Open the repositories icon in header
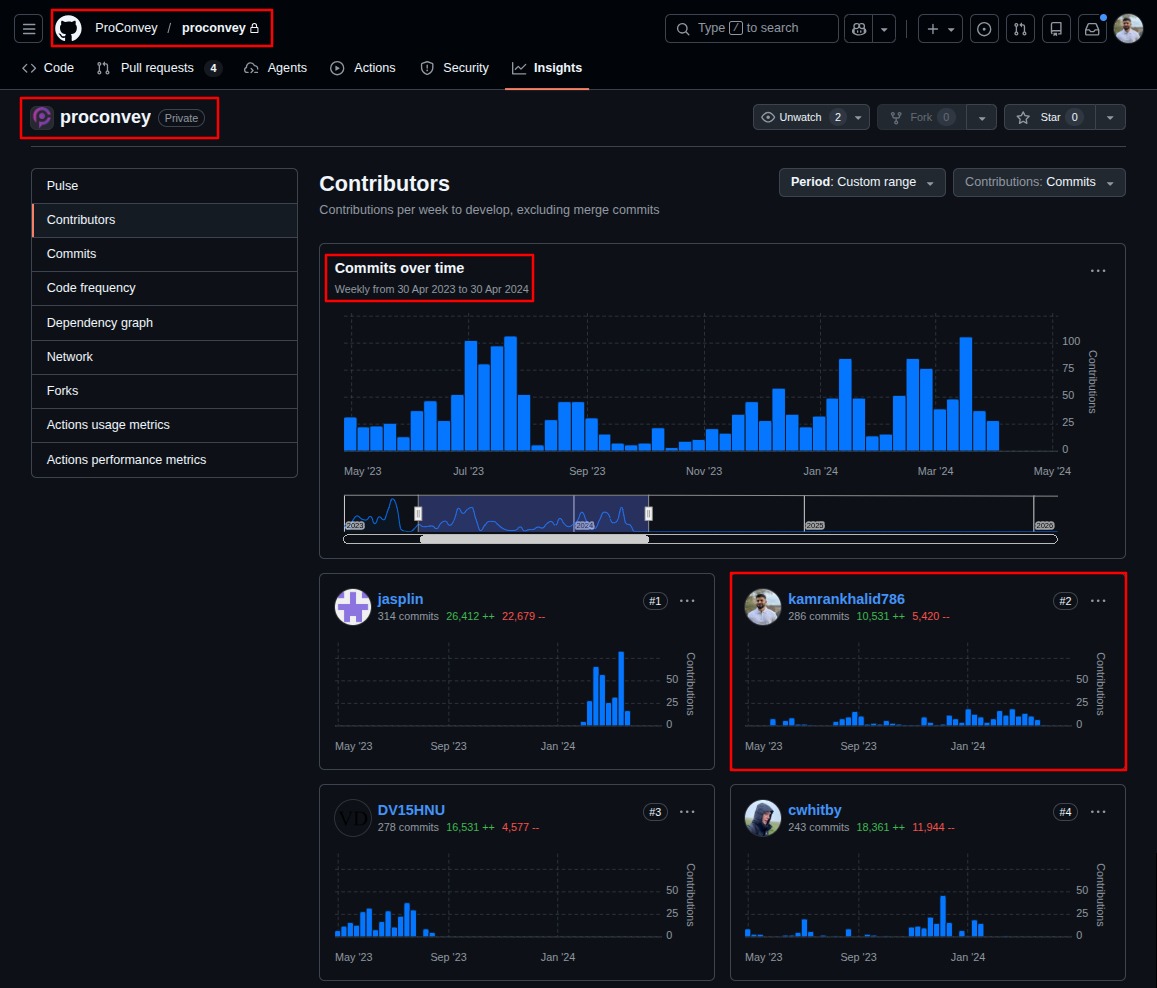The height and width of the screenshot is (988, 1157). click(x=1057, y=29)
